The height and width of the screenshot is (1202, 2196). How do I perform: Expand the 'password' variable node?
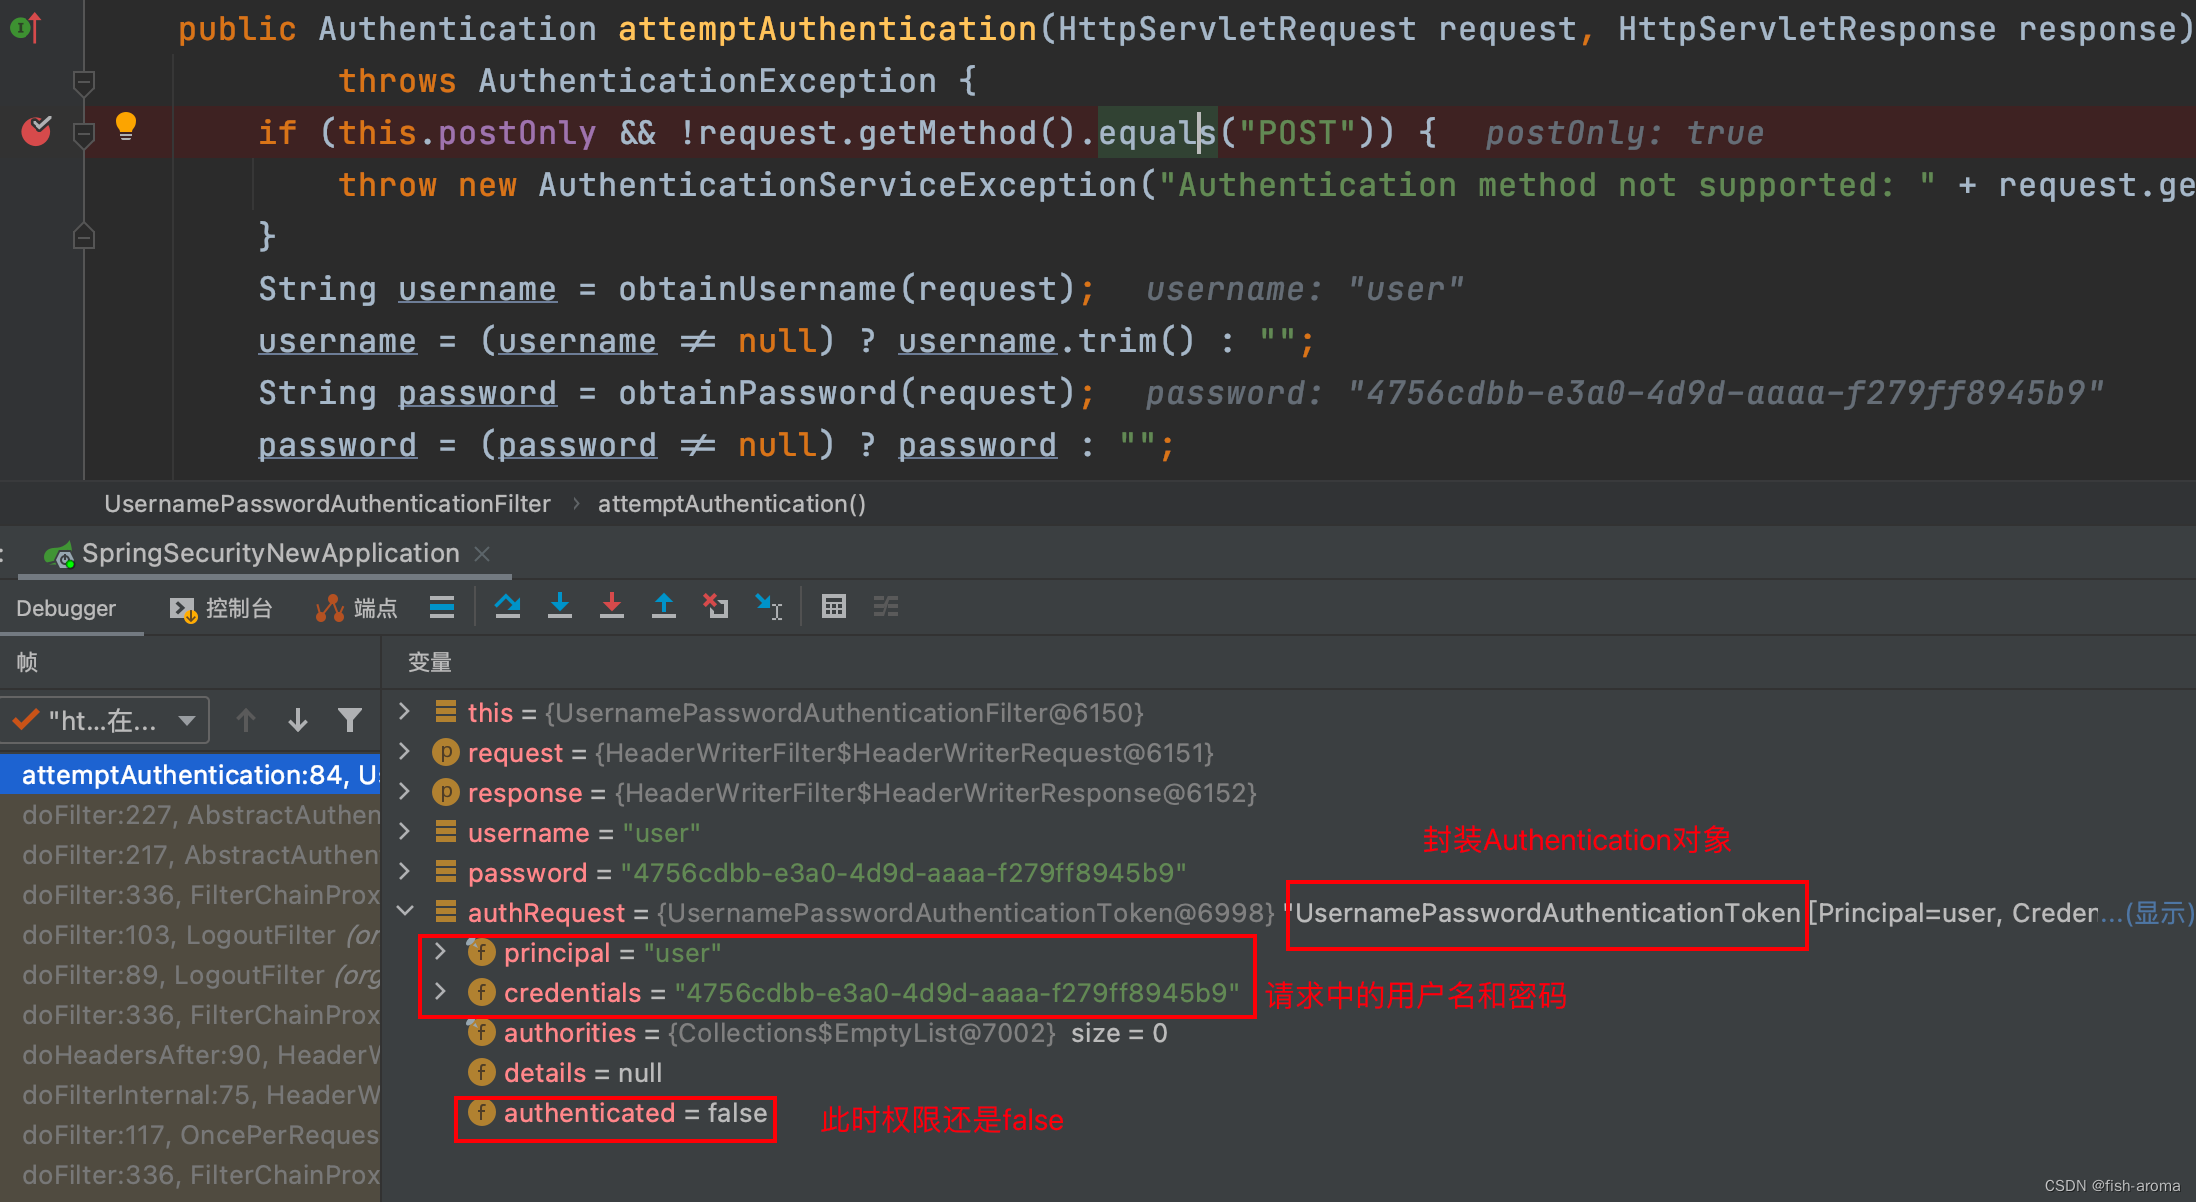405,871
